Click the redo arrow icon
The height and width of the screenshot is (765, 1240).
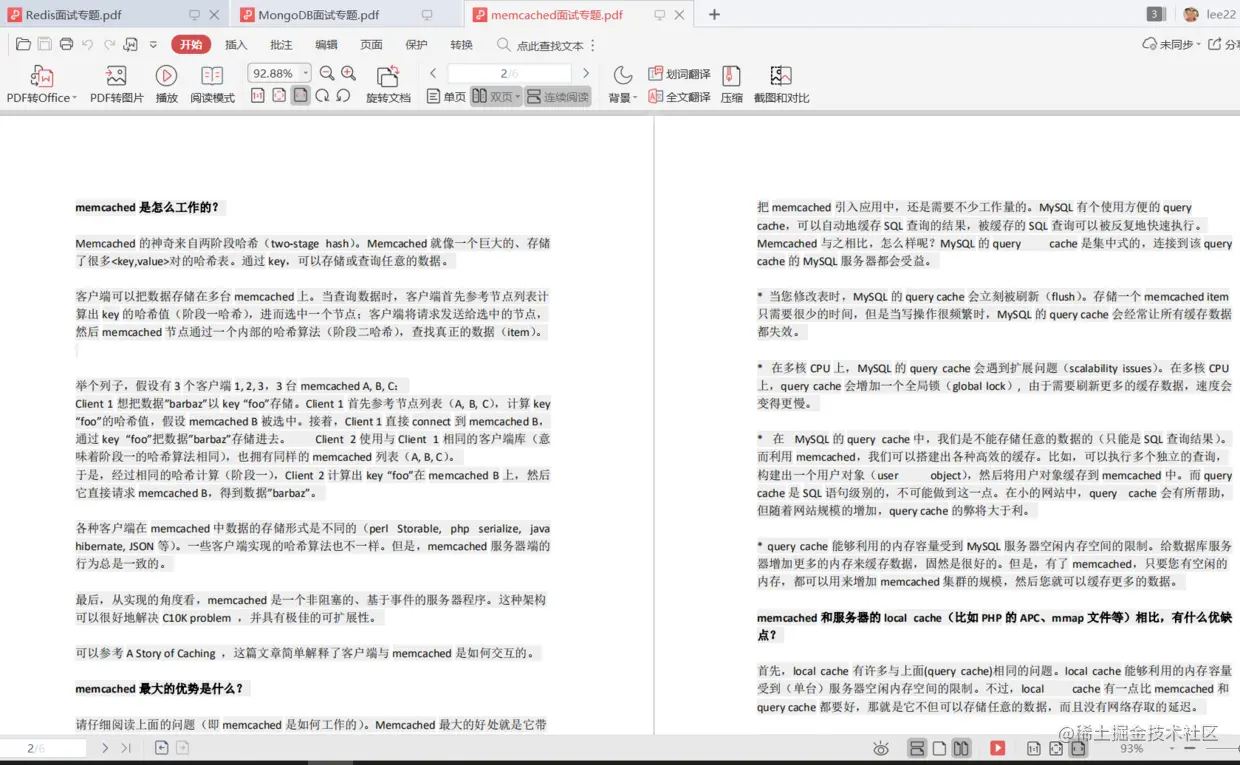click(x=109, y=45)
